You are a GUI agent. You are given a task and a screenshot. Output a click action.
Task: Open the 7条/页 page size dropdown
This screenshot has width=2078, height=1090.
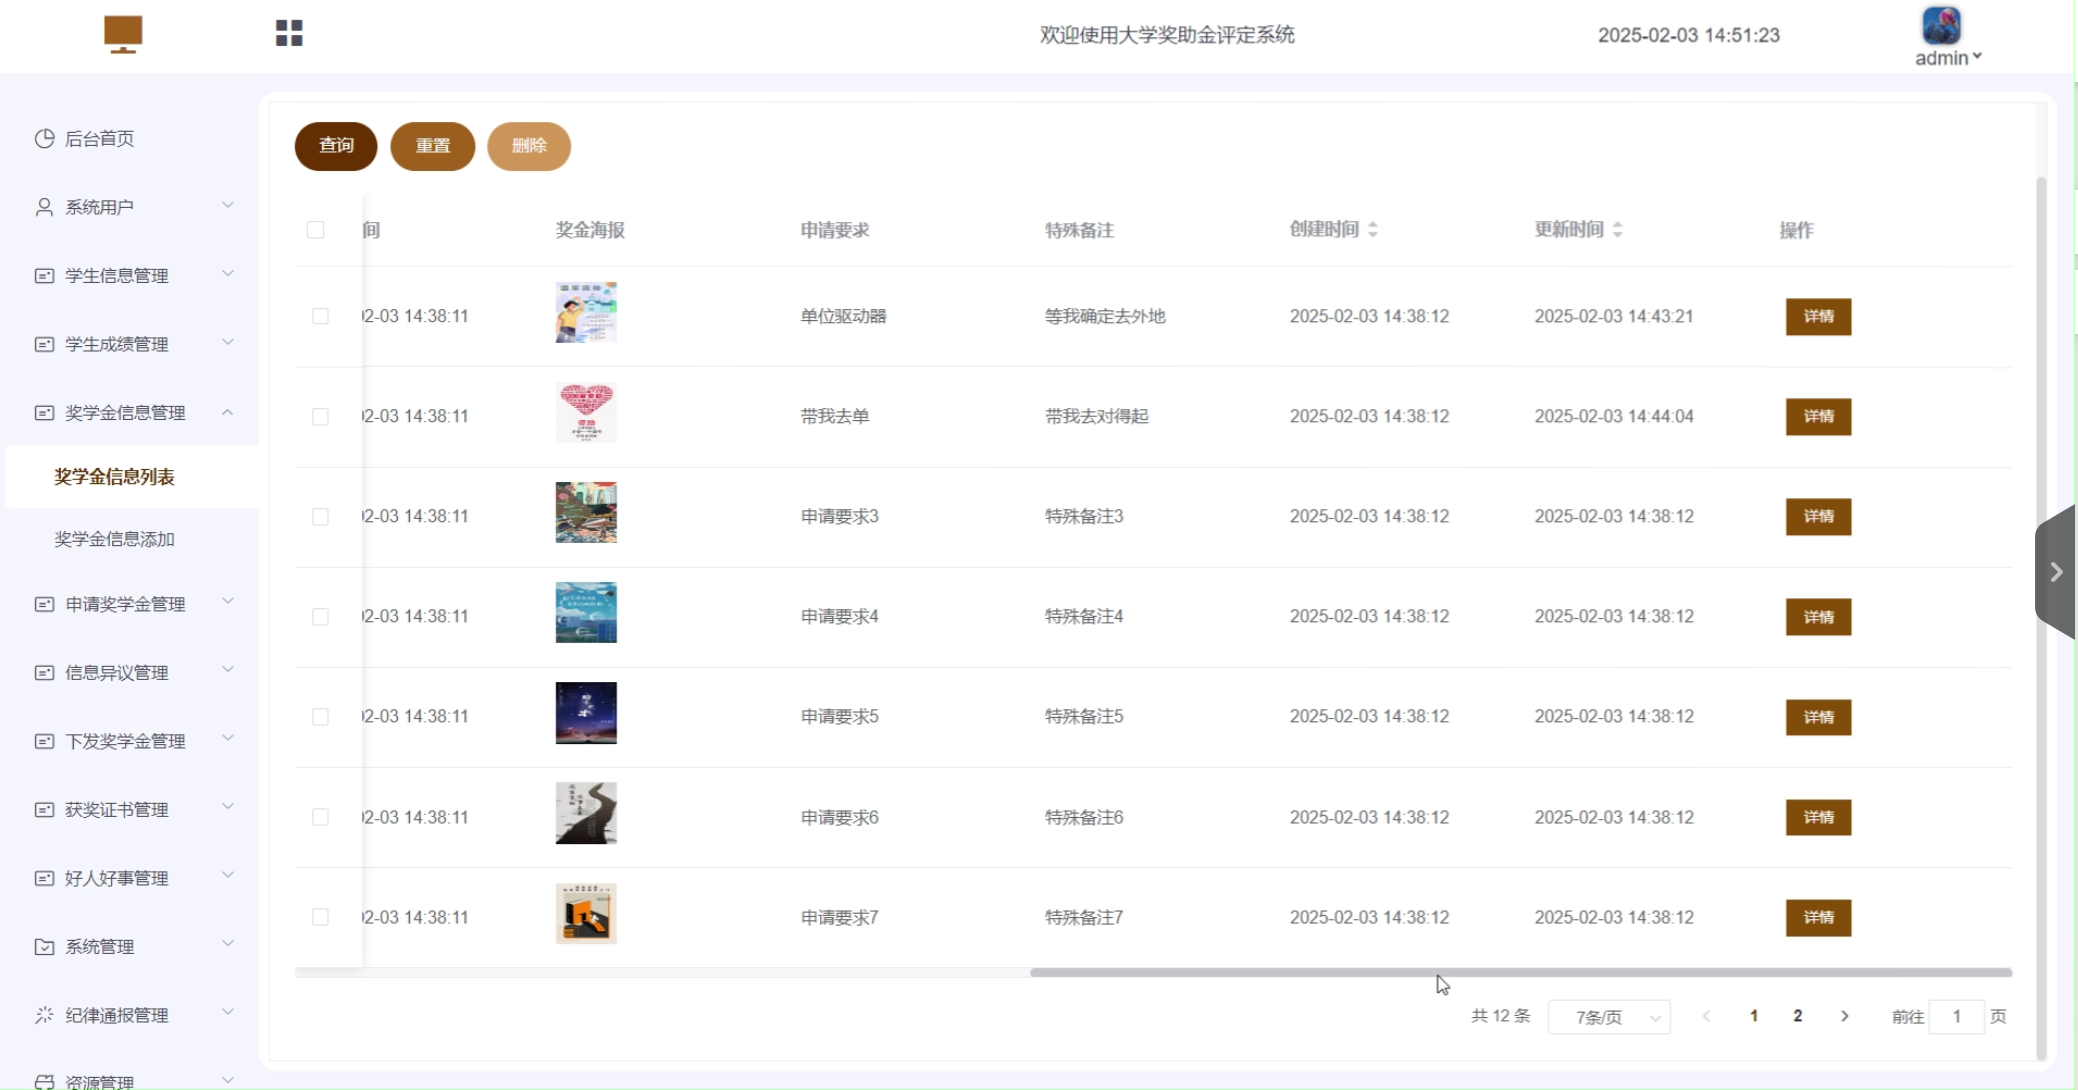coord(1608,1017)
